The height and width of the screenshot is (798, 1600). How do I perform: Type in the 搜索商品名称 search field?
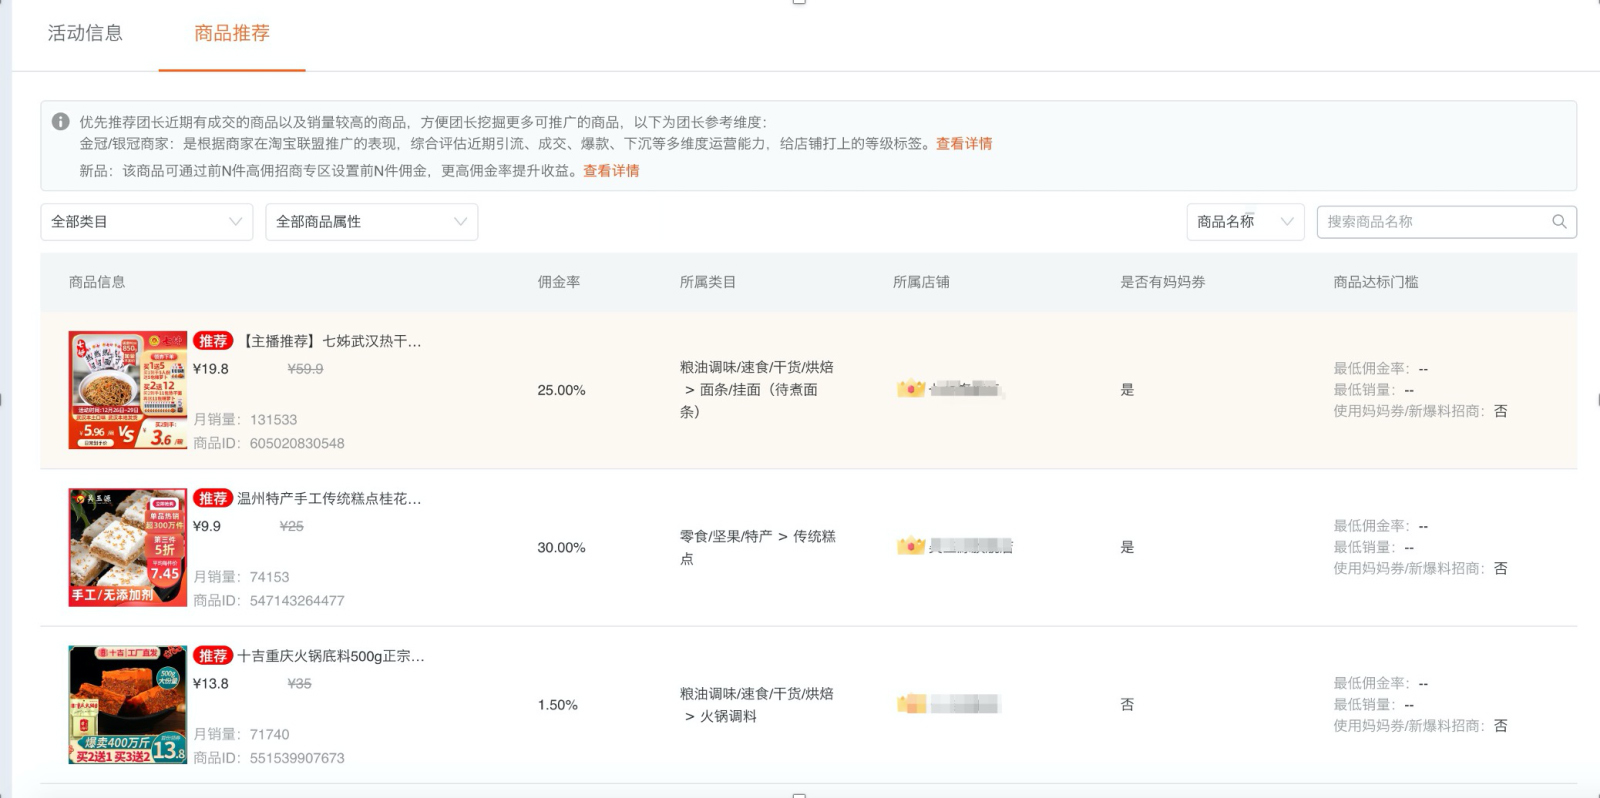pos(1434,222)
